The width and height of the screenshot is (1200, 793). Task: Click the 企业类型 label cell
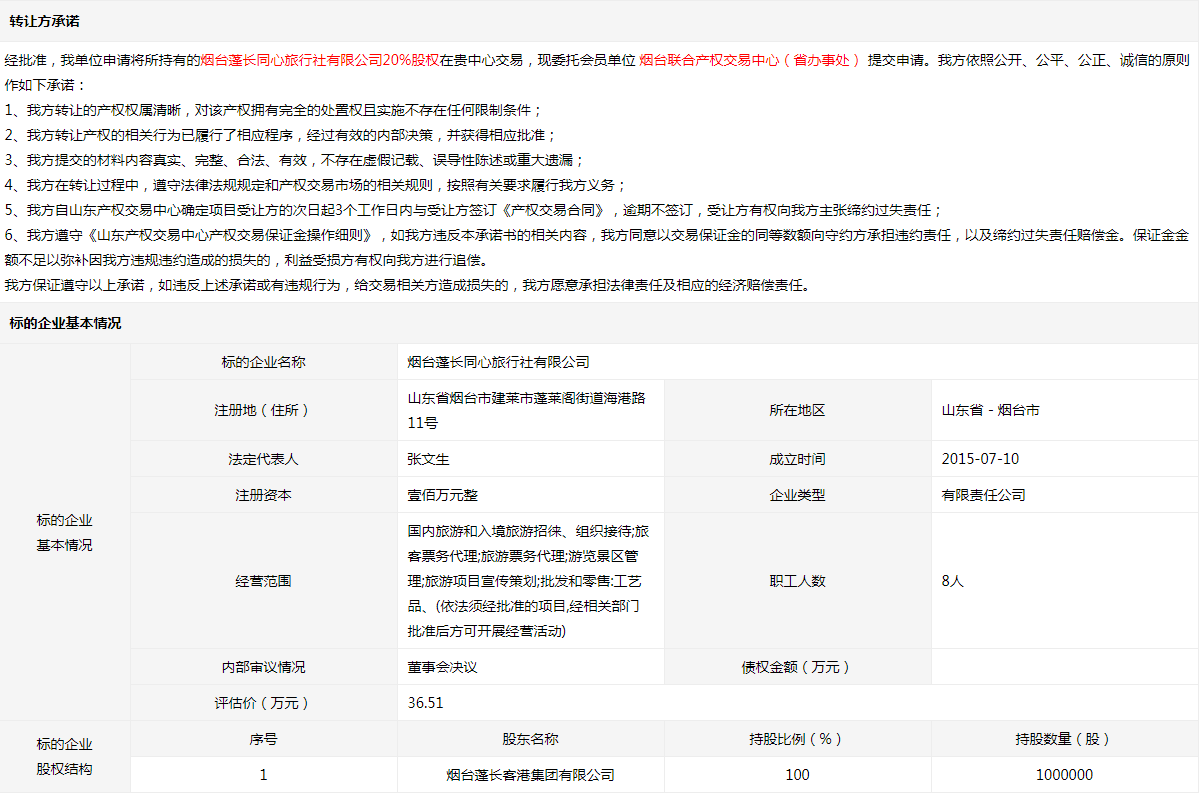(798, 495)
